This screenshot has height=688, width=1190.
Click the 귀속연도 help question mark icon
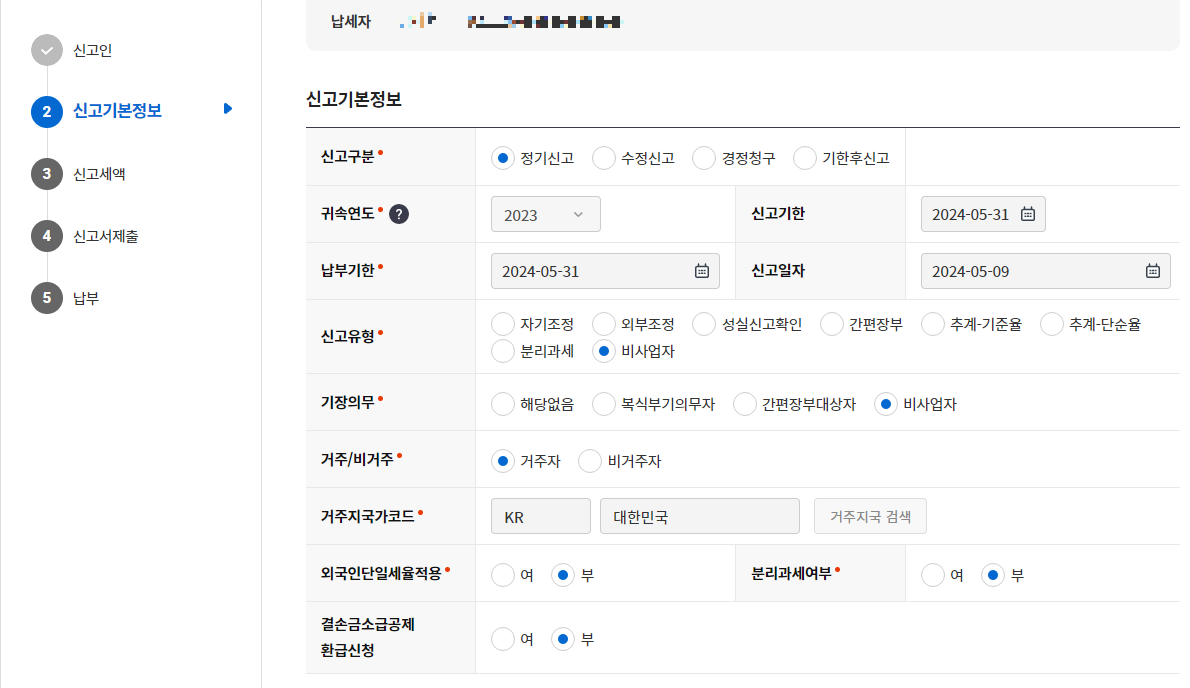pyautogui.click(x=398, y=213)
